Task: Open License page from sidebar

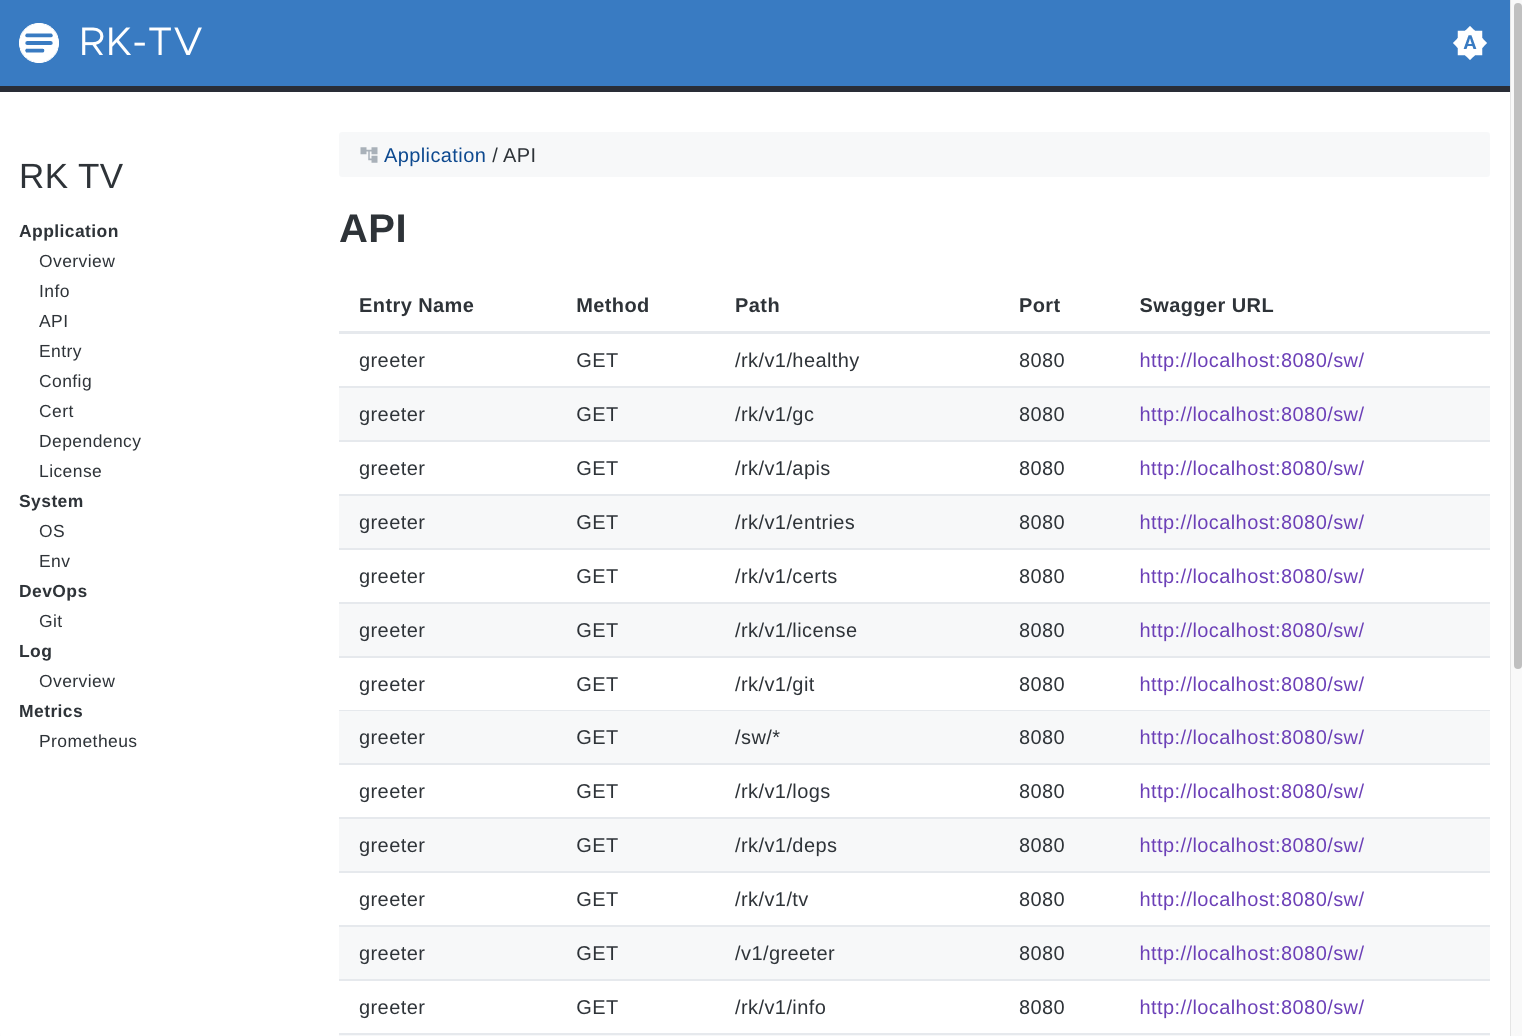Action: [70, 471]
